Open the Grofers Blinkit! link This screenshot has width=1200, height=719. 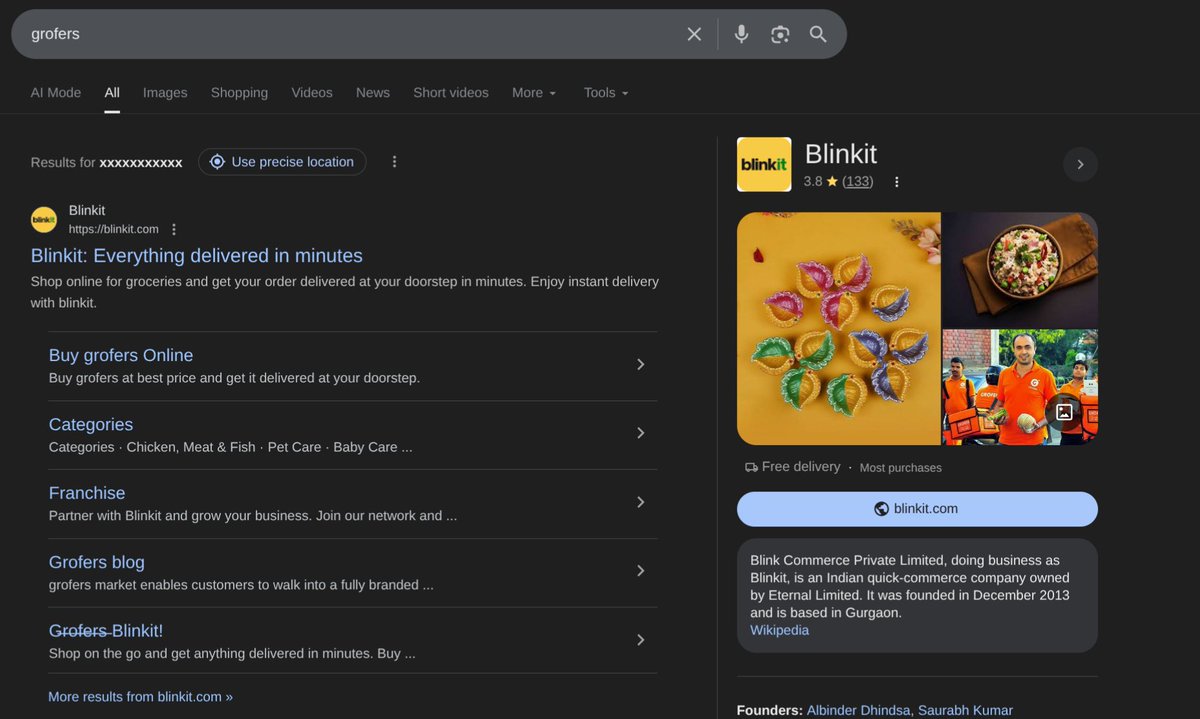(x=106, y=631)
